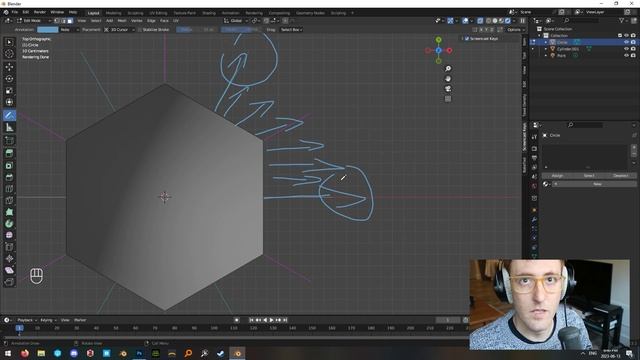
Task: Click the Select material button
Action: 589,176
